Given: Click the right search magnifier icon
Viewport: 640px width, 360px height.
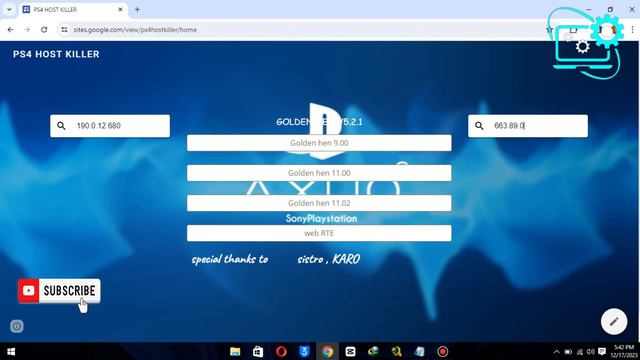Looking at the screenshot, I should point(479,126).
